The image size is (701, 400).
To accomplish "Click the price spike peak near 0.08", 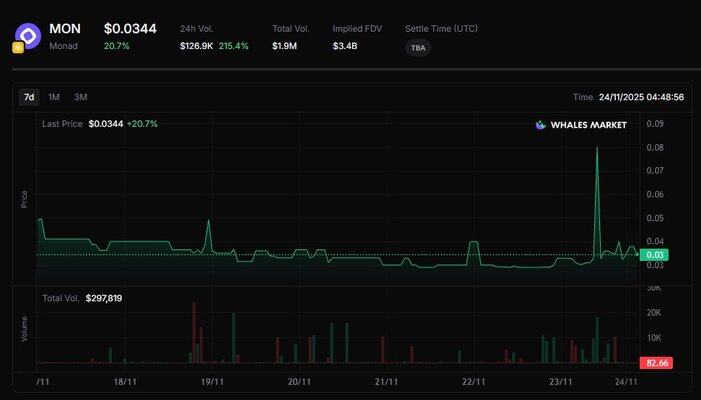I will click(x=597, y=148).
